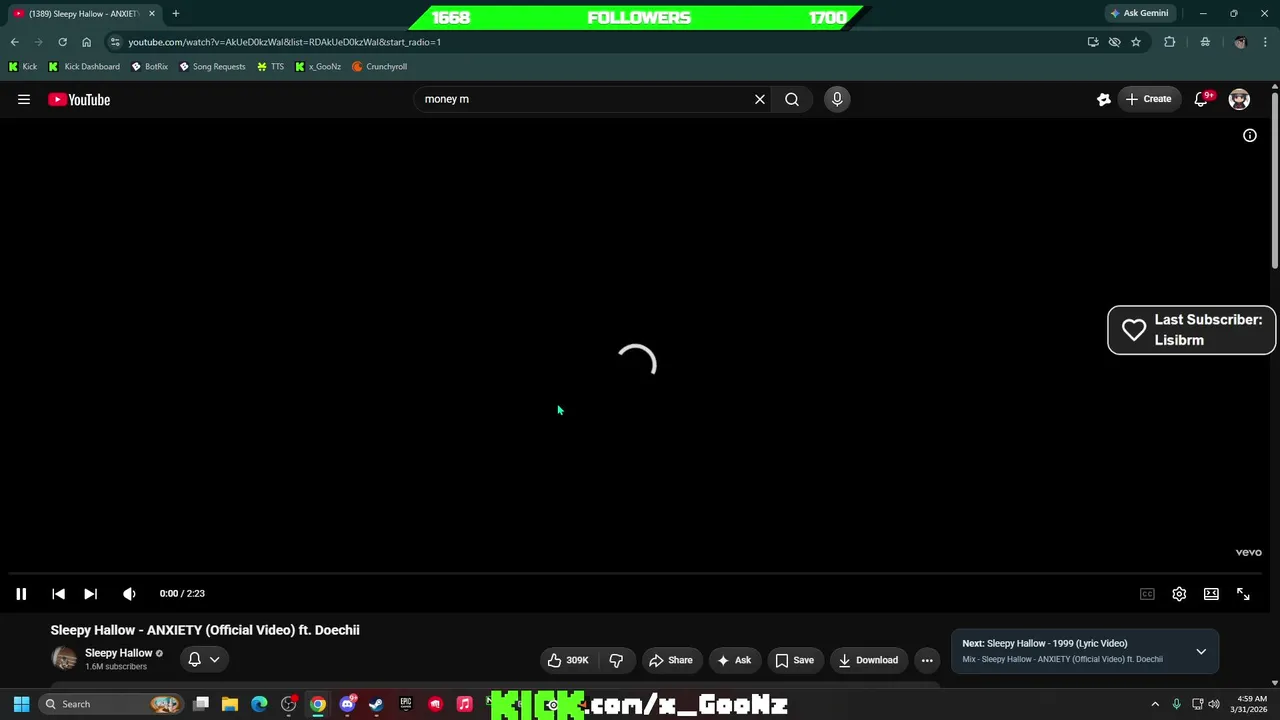Launch Microsoft Edge from taskbar
Screen dimensions: 1280x720
click(259, 704)
